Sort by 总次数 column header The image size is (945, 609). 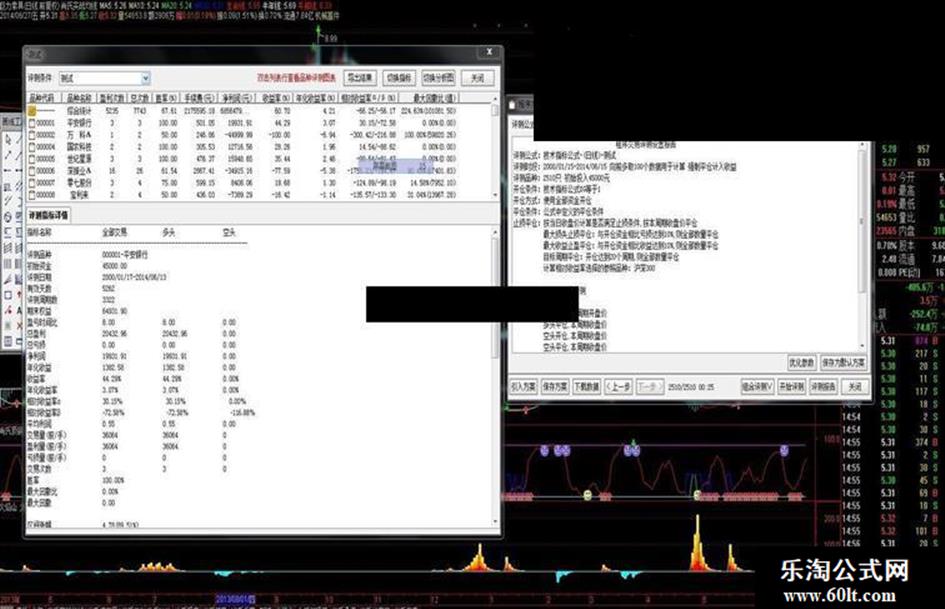point(139,98)
